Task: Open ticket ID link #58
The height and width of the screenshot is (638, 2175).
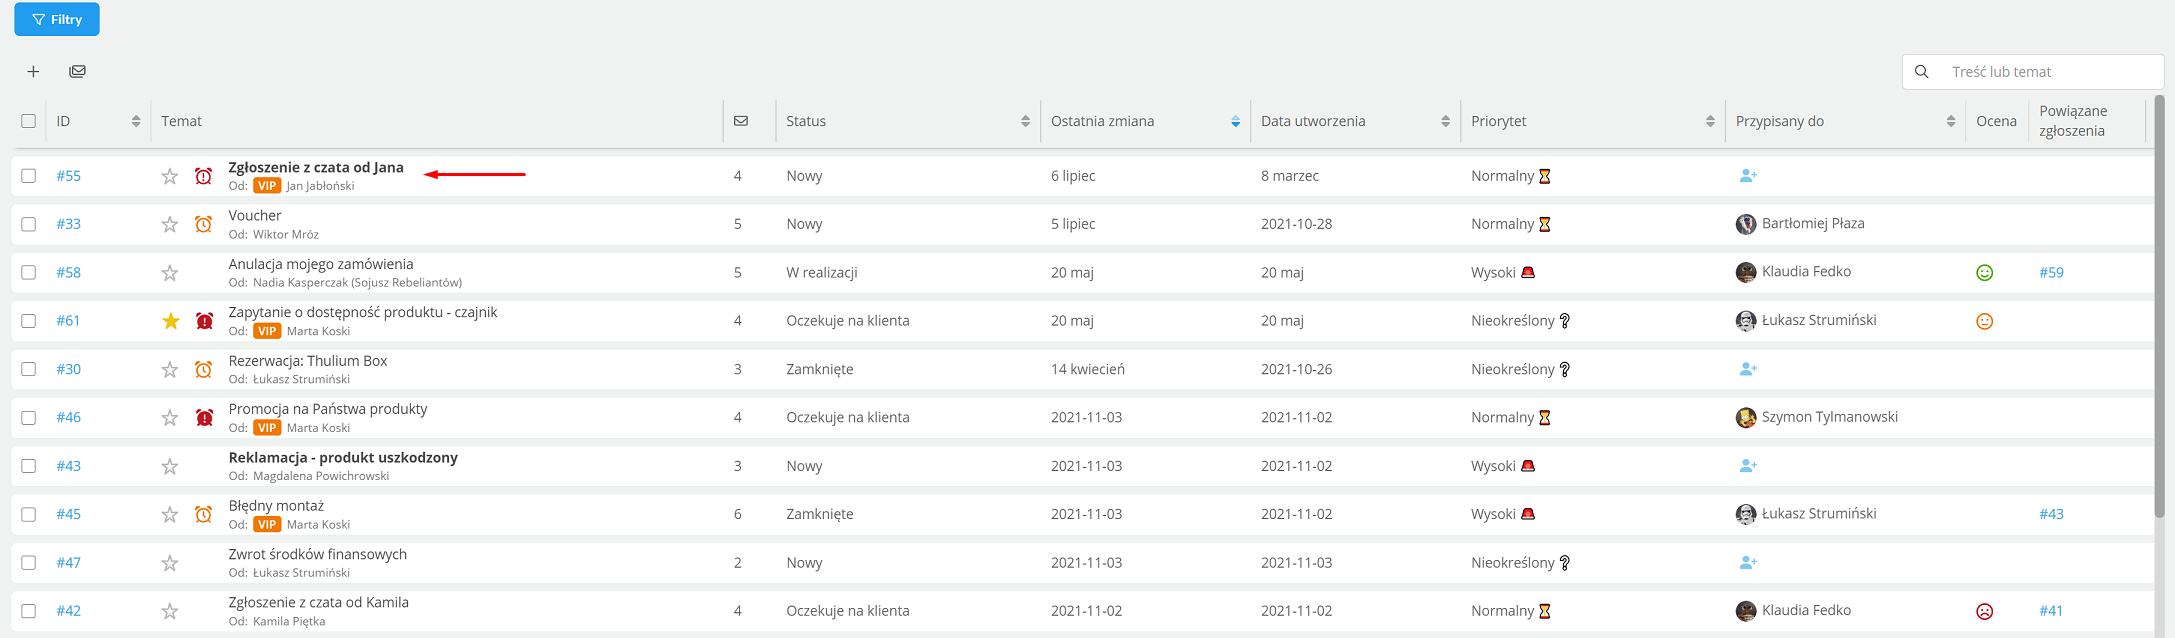Action: (x=68, y=272)
